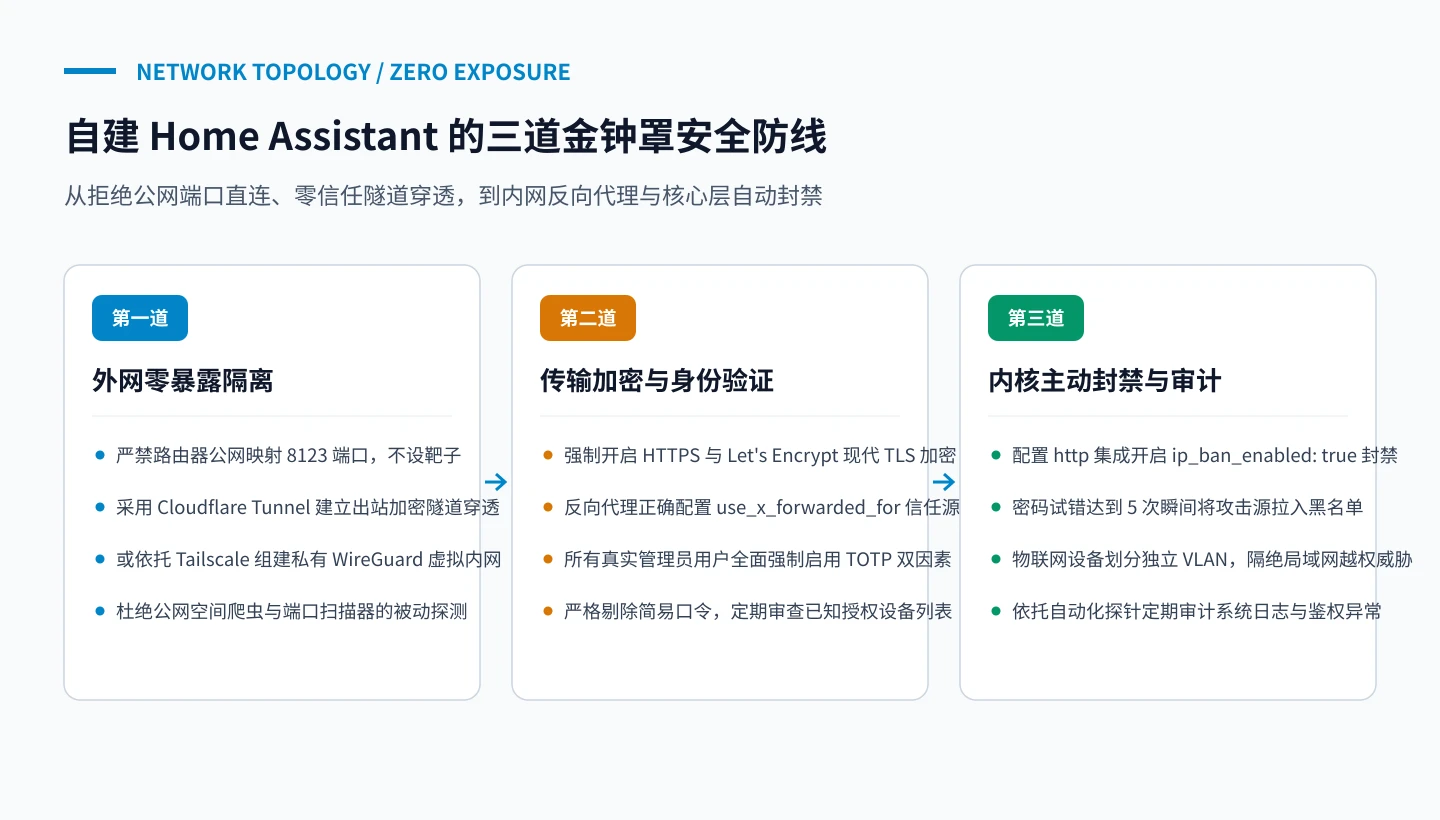Click the card heading 内核主动封禁与审计

coord(1105,381)
